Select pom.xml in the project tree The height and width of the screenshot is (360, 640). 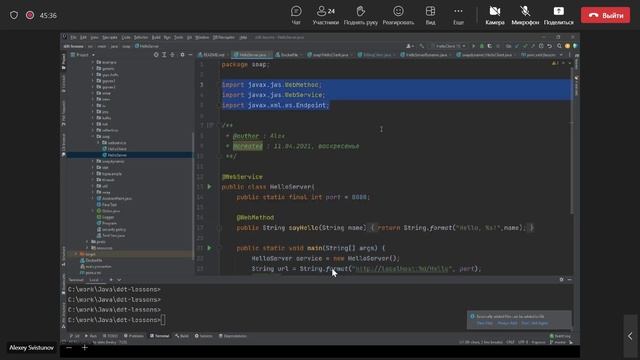tap(91, 273)
